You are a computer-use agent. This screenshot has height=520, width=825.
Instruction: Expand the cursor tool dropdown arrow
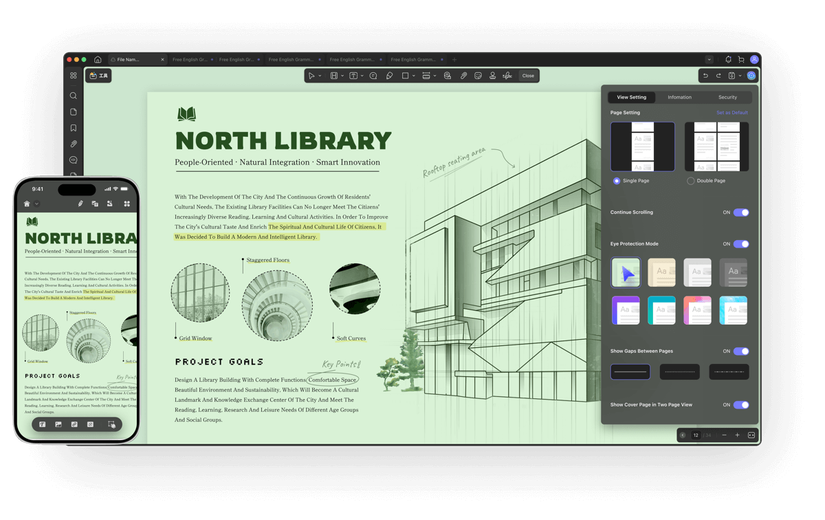(320, 76)
